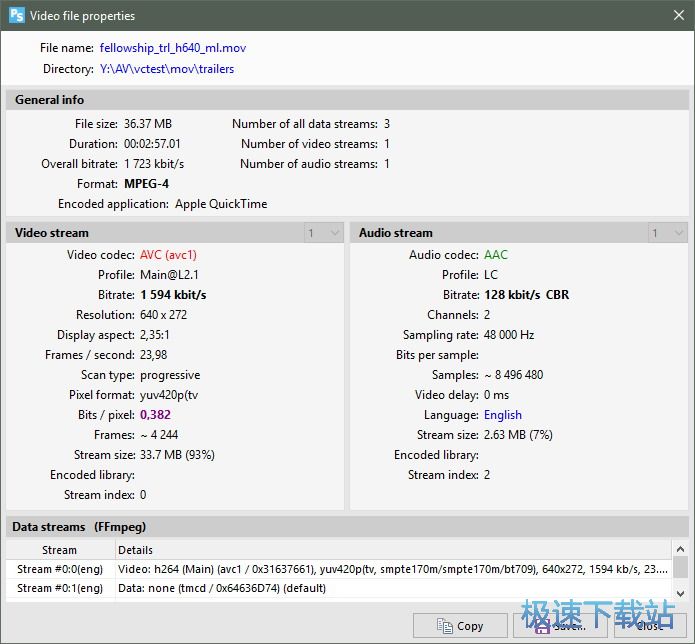Click the frames per second value 23,98
Image resolution: width=695 pixels, height=644 pixels.
(x=154, y=355)
